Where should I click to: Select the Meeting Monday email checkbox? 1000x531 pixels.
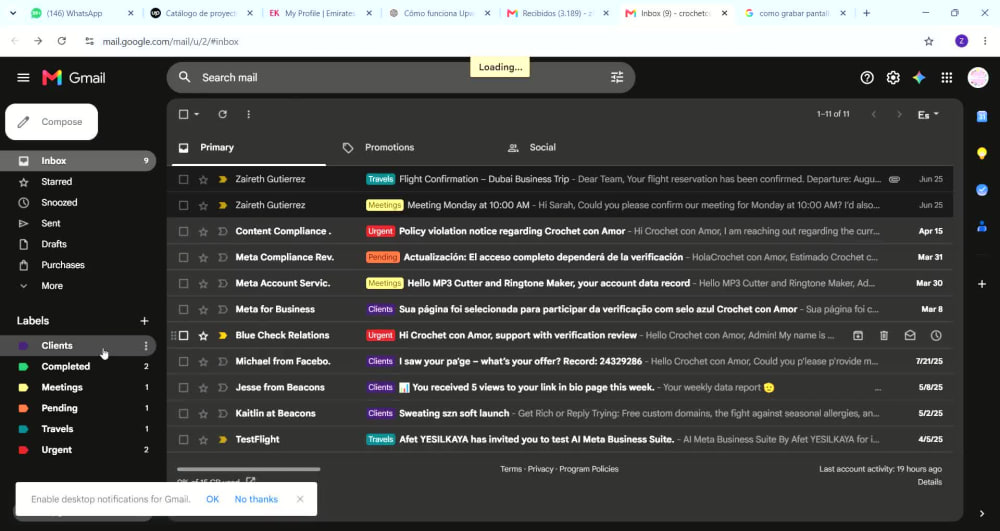tap(184, 205)
